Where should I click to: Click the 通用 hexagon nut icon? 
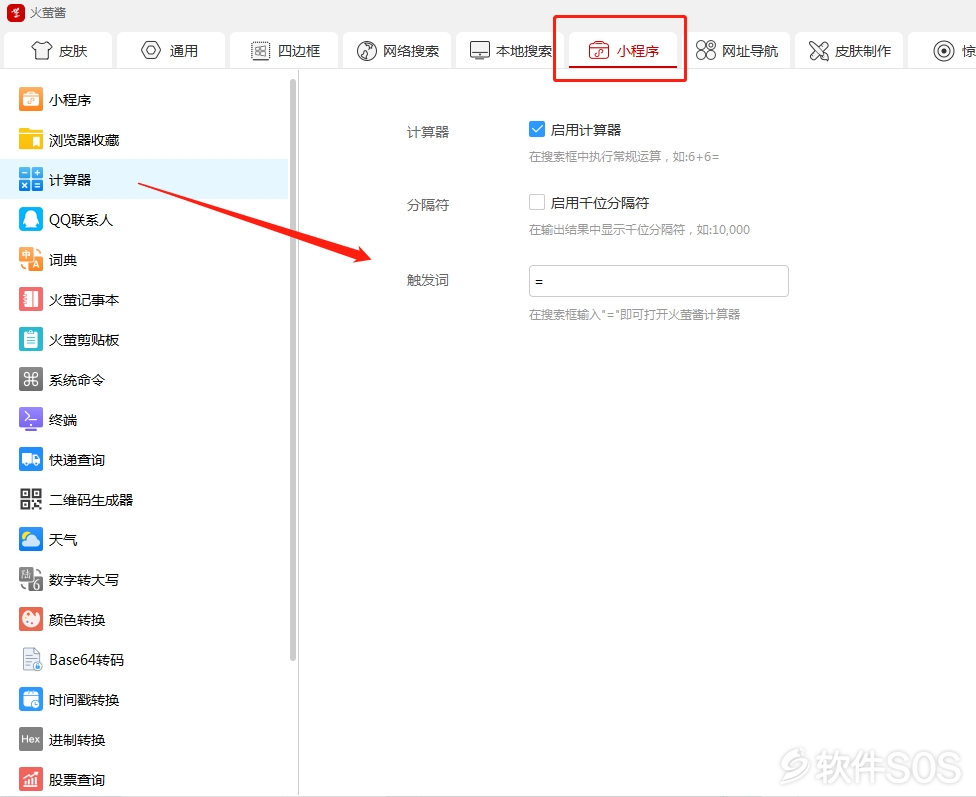click(x=151, y=50)
